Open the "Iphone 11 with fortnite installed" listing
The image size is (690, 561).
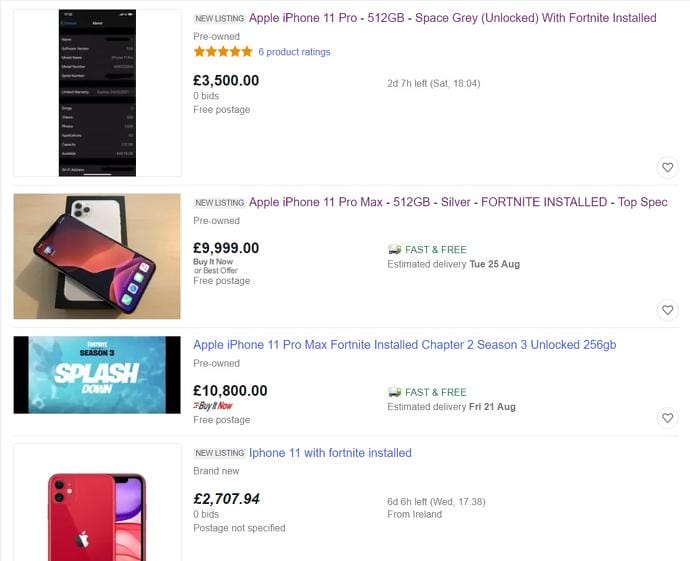[330, 453]
